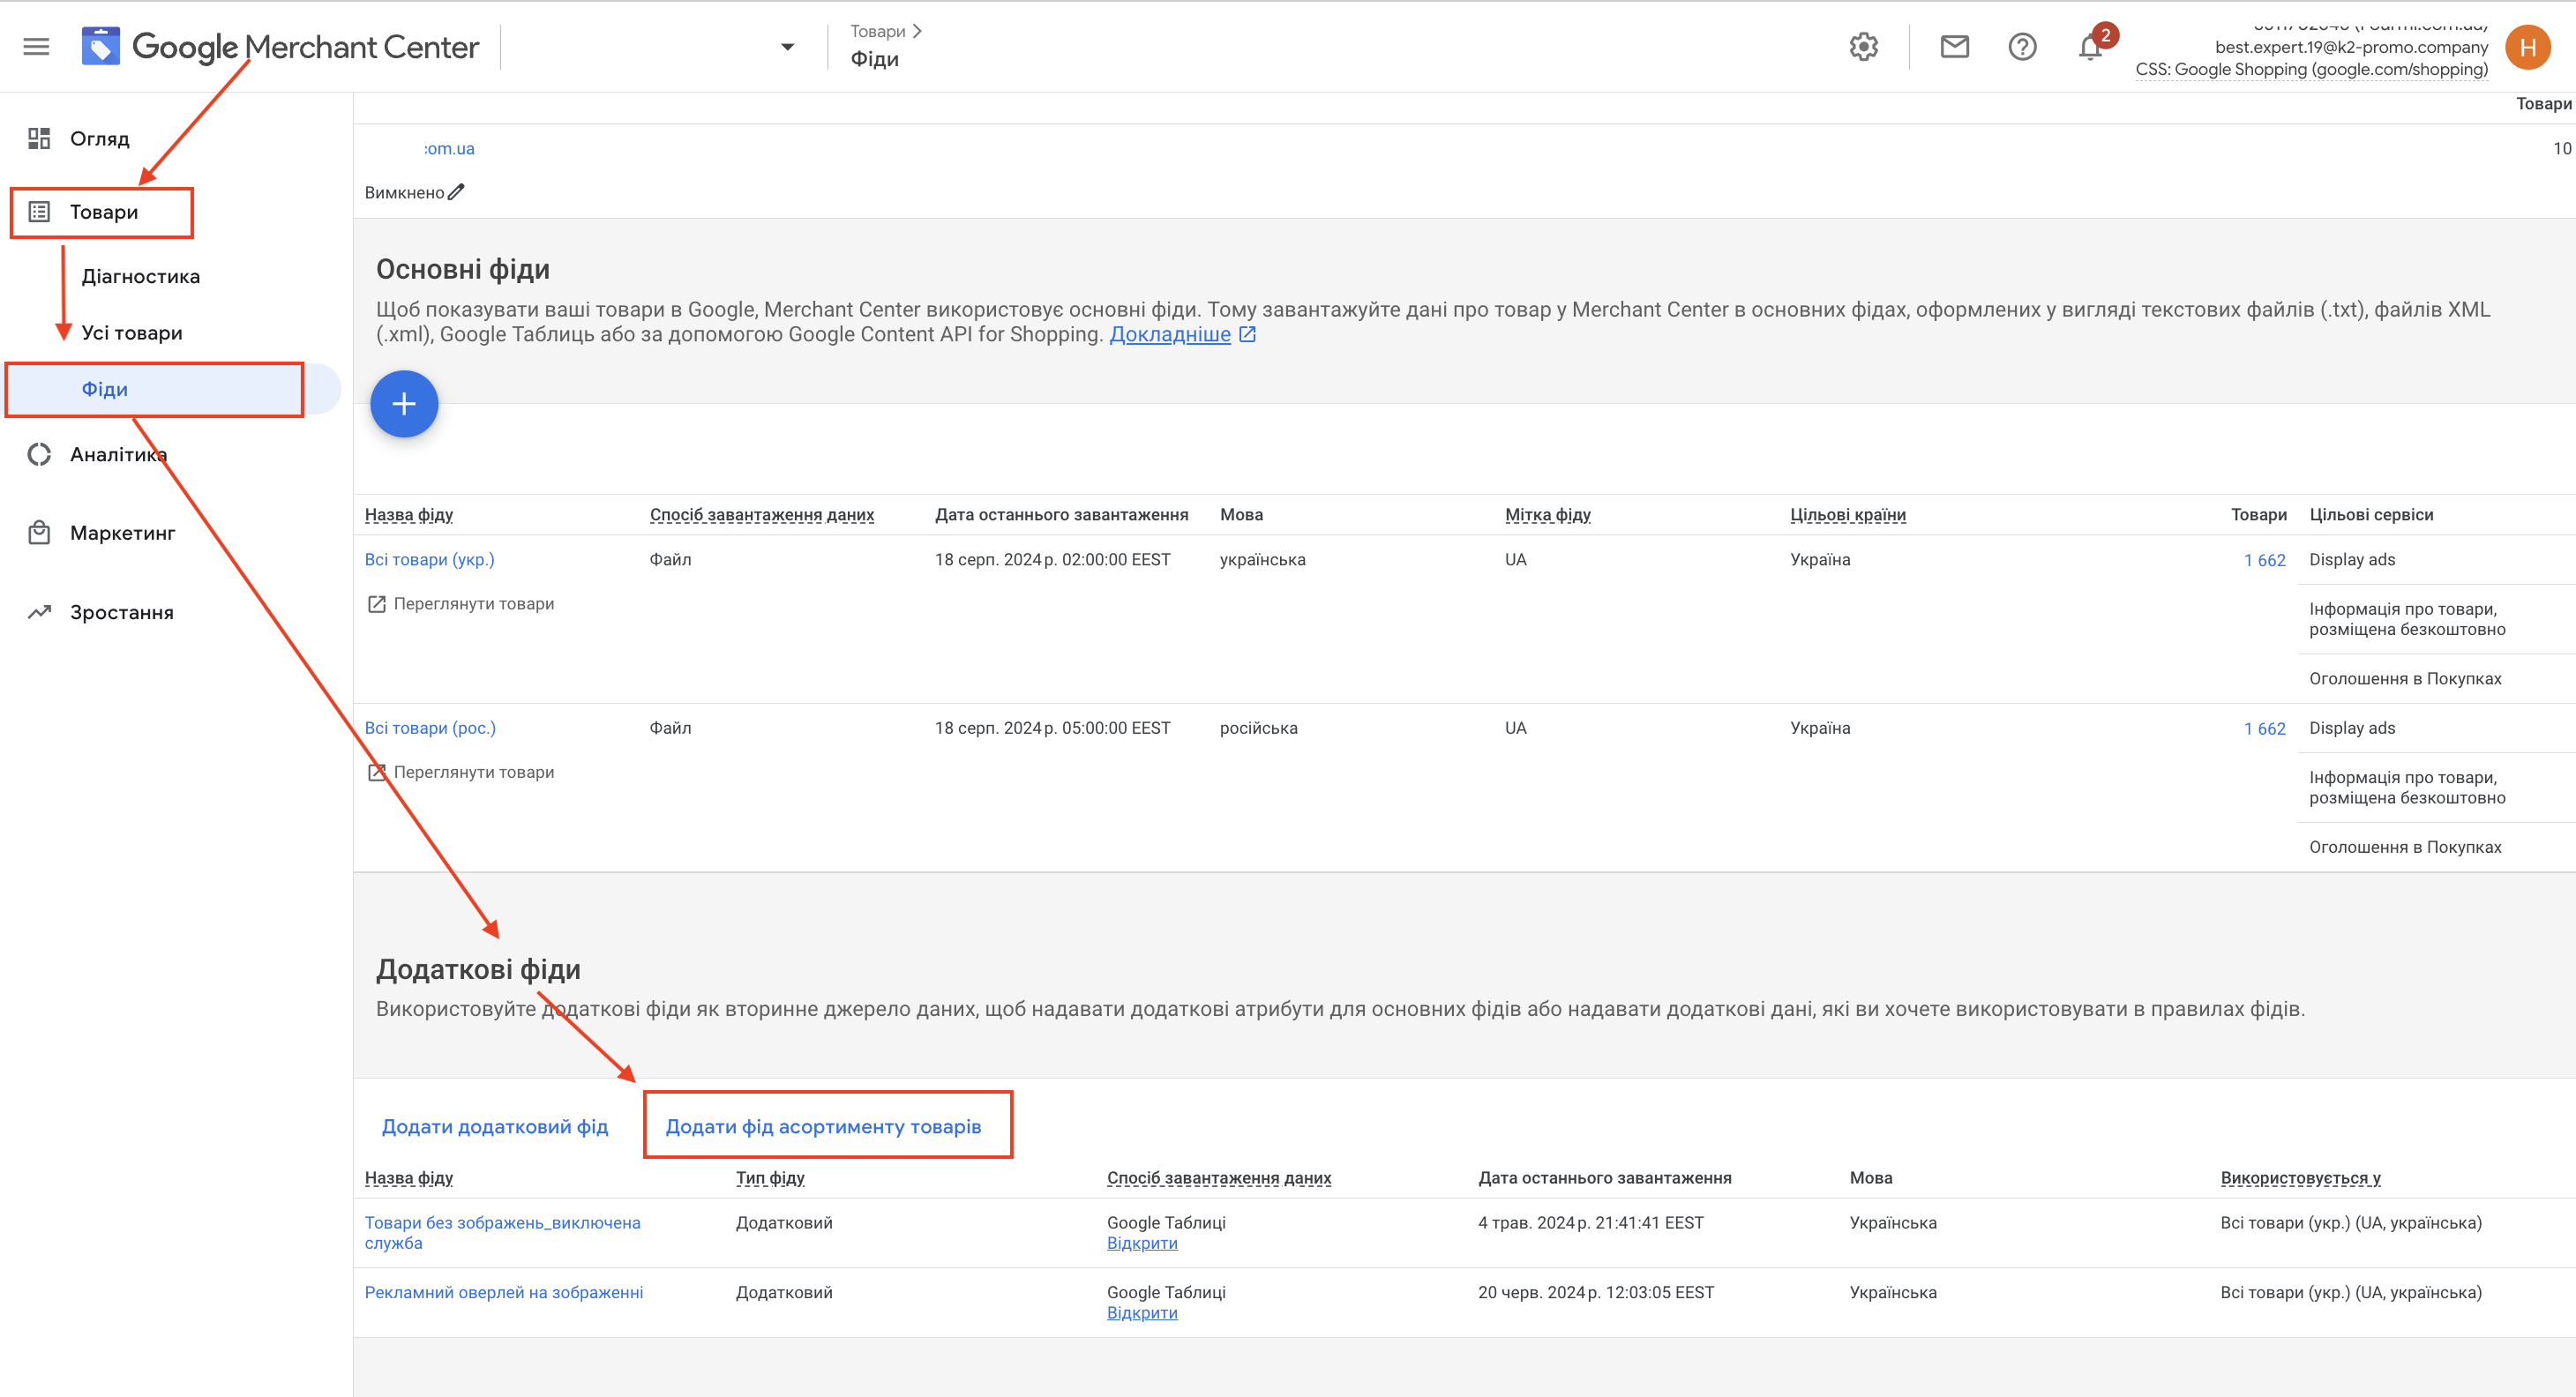Viewport: 2576px width, 1397px height.
Task: Click the Google Merchant Center logo
Action: click(280, 47)
